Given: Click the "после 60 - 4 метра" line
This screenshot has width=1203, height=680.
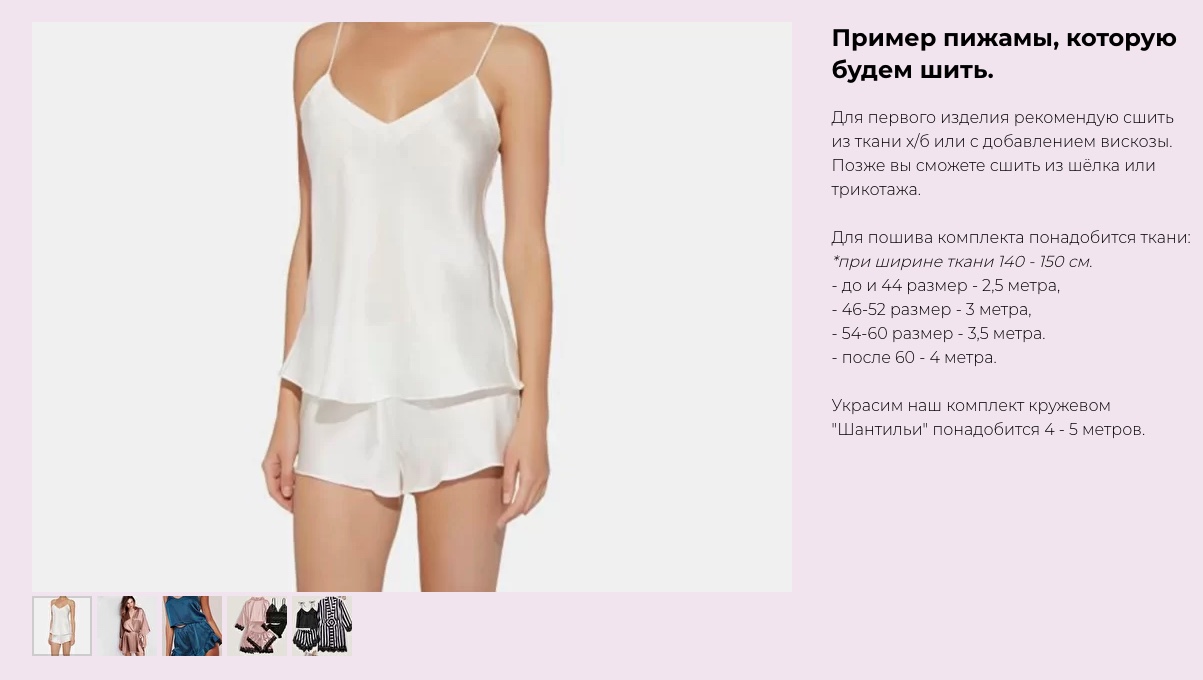Looking at the screenshot, I should pos(914,358).
